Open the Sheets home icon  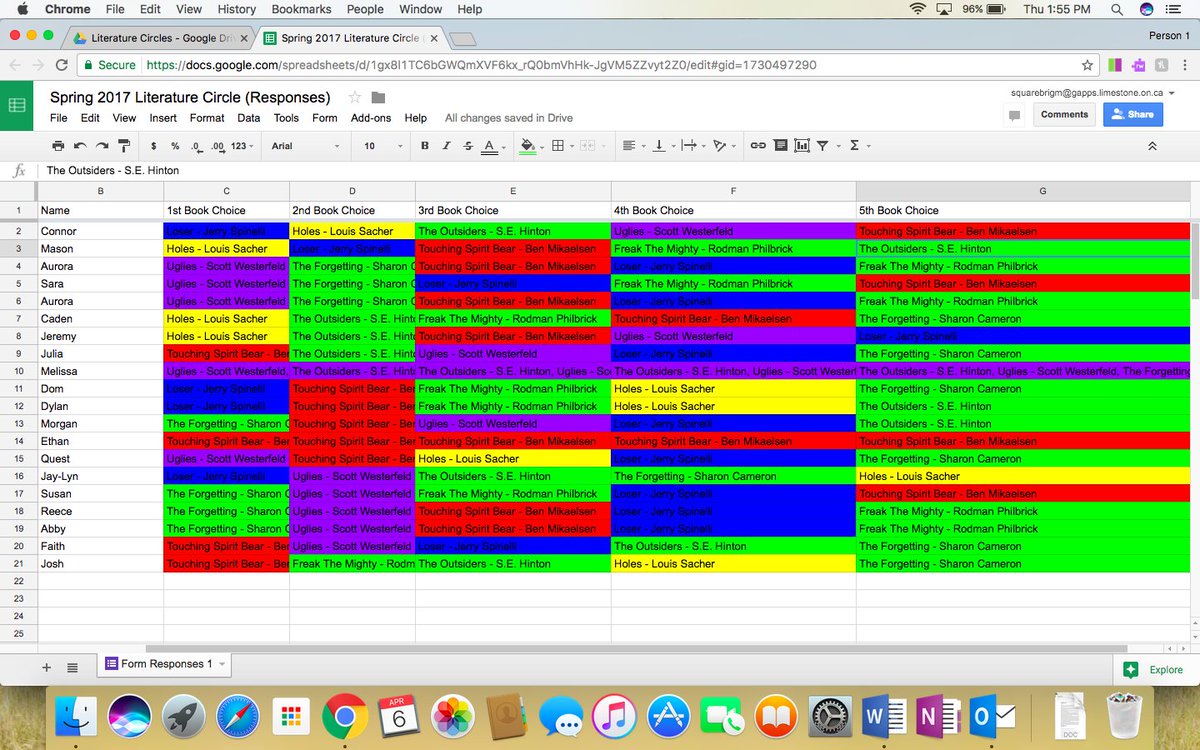17,107
